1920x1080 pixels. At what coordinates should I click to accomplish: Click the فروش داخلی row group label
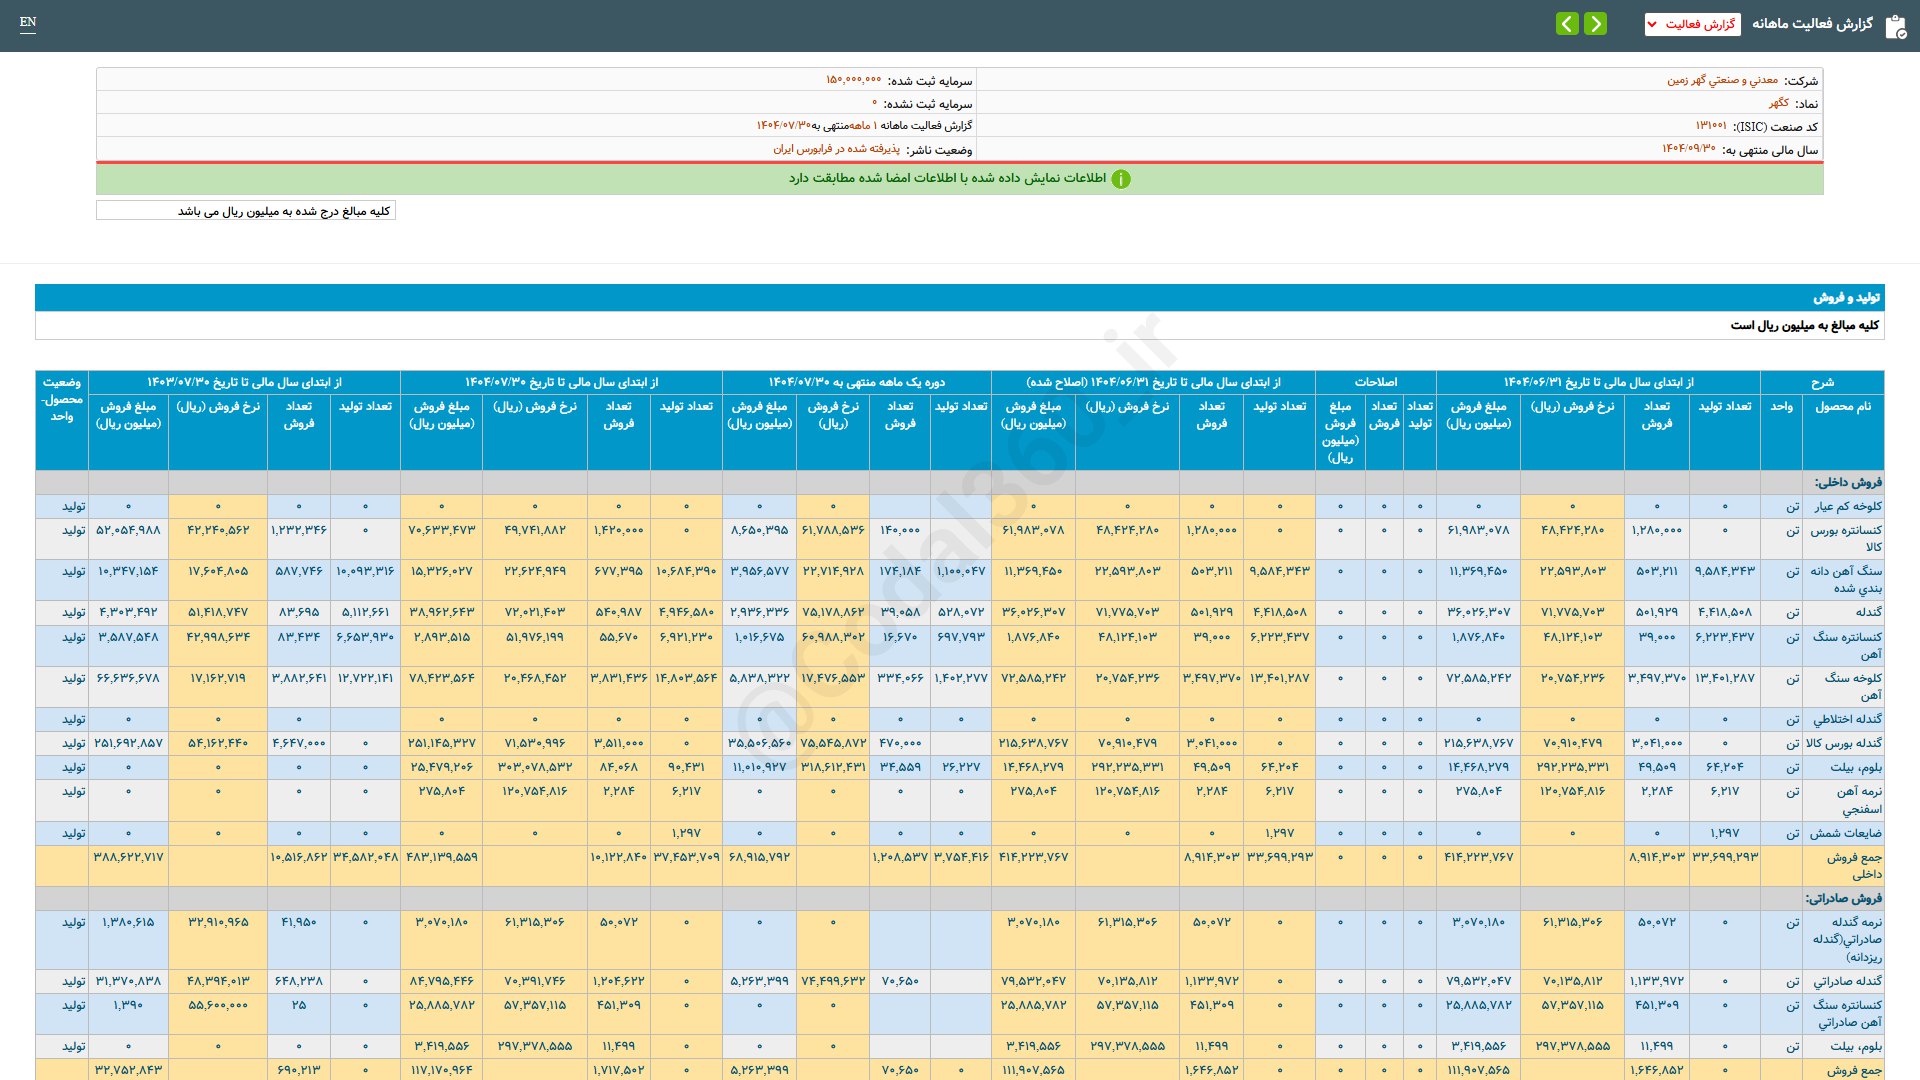pos(1848,482)
